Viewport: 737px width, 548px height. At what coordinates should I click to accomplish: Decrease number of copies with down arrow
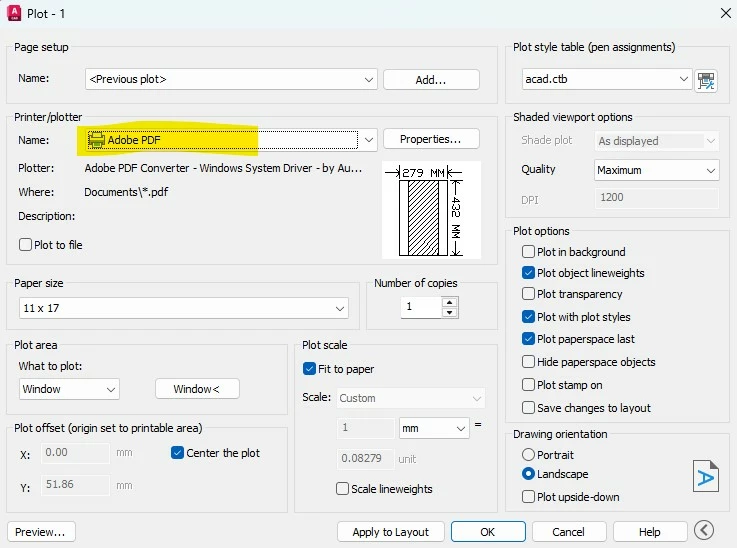[x=450, y=313]
